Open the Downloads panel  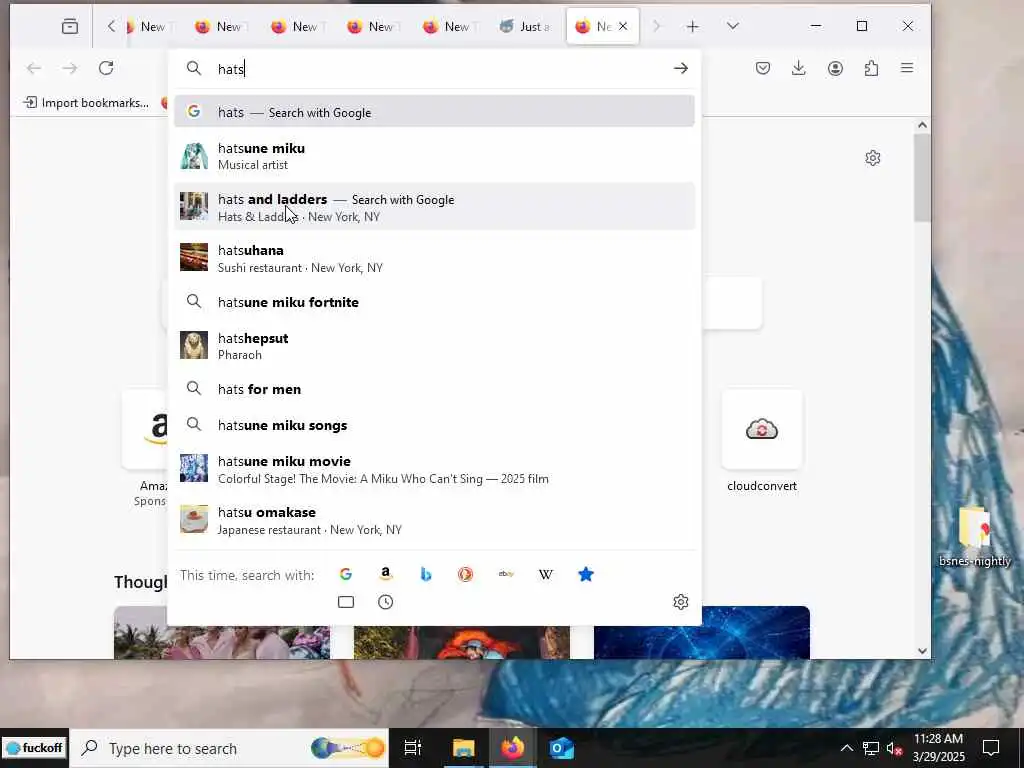point(799,68)
